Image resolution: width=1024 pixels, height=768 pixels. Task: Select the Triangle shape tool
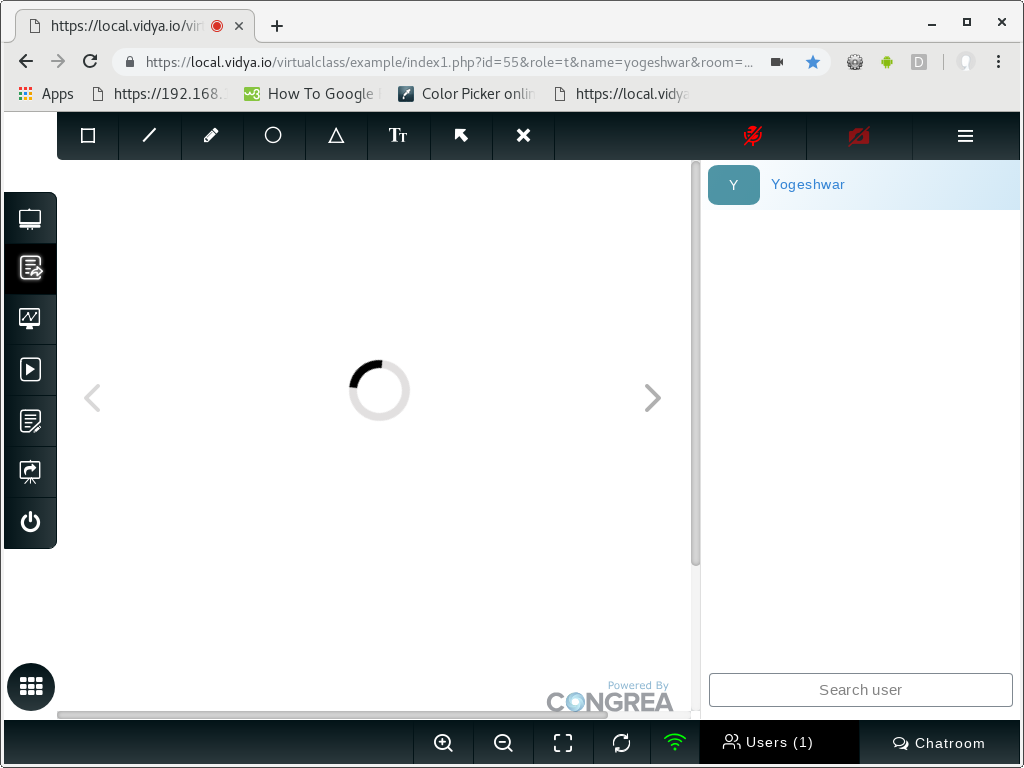tap(336, 136)
